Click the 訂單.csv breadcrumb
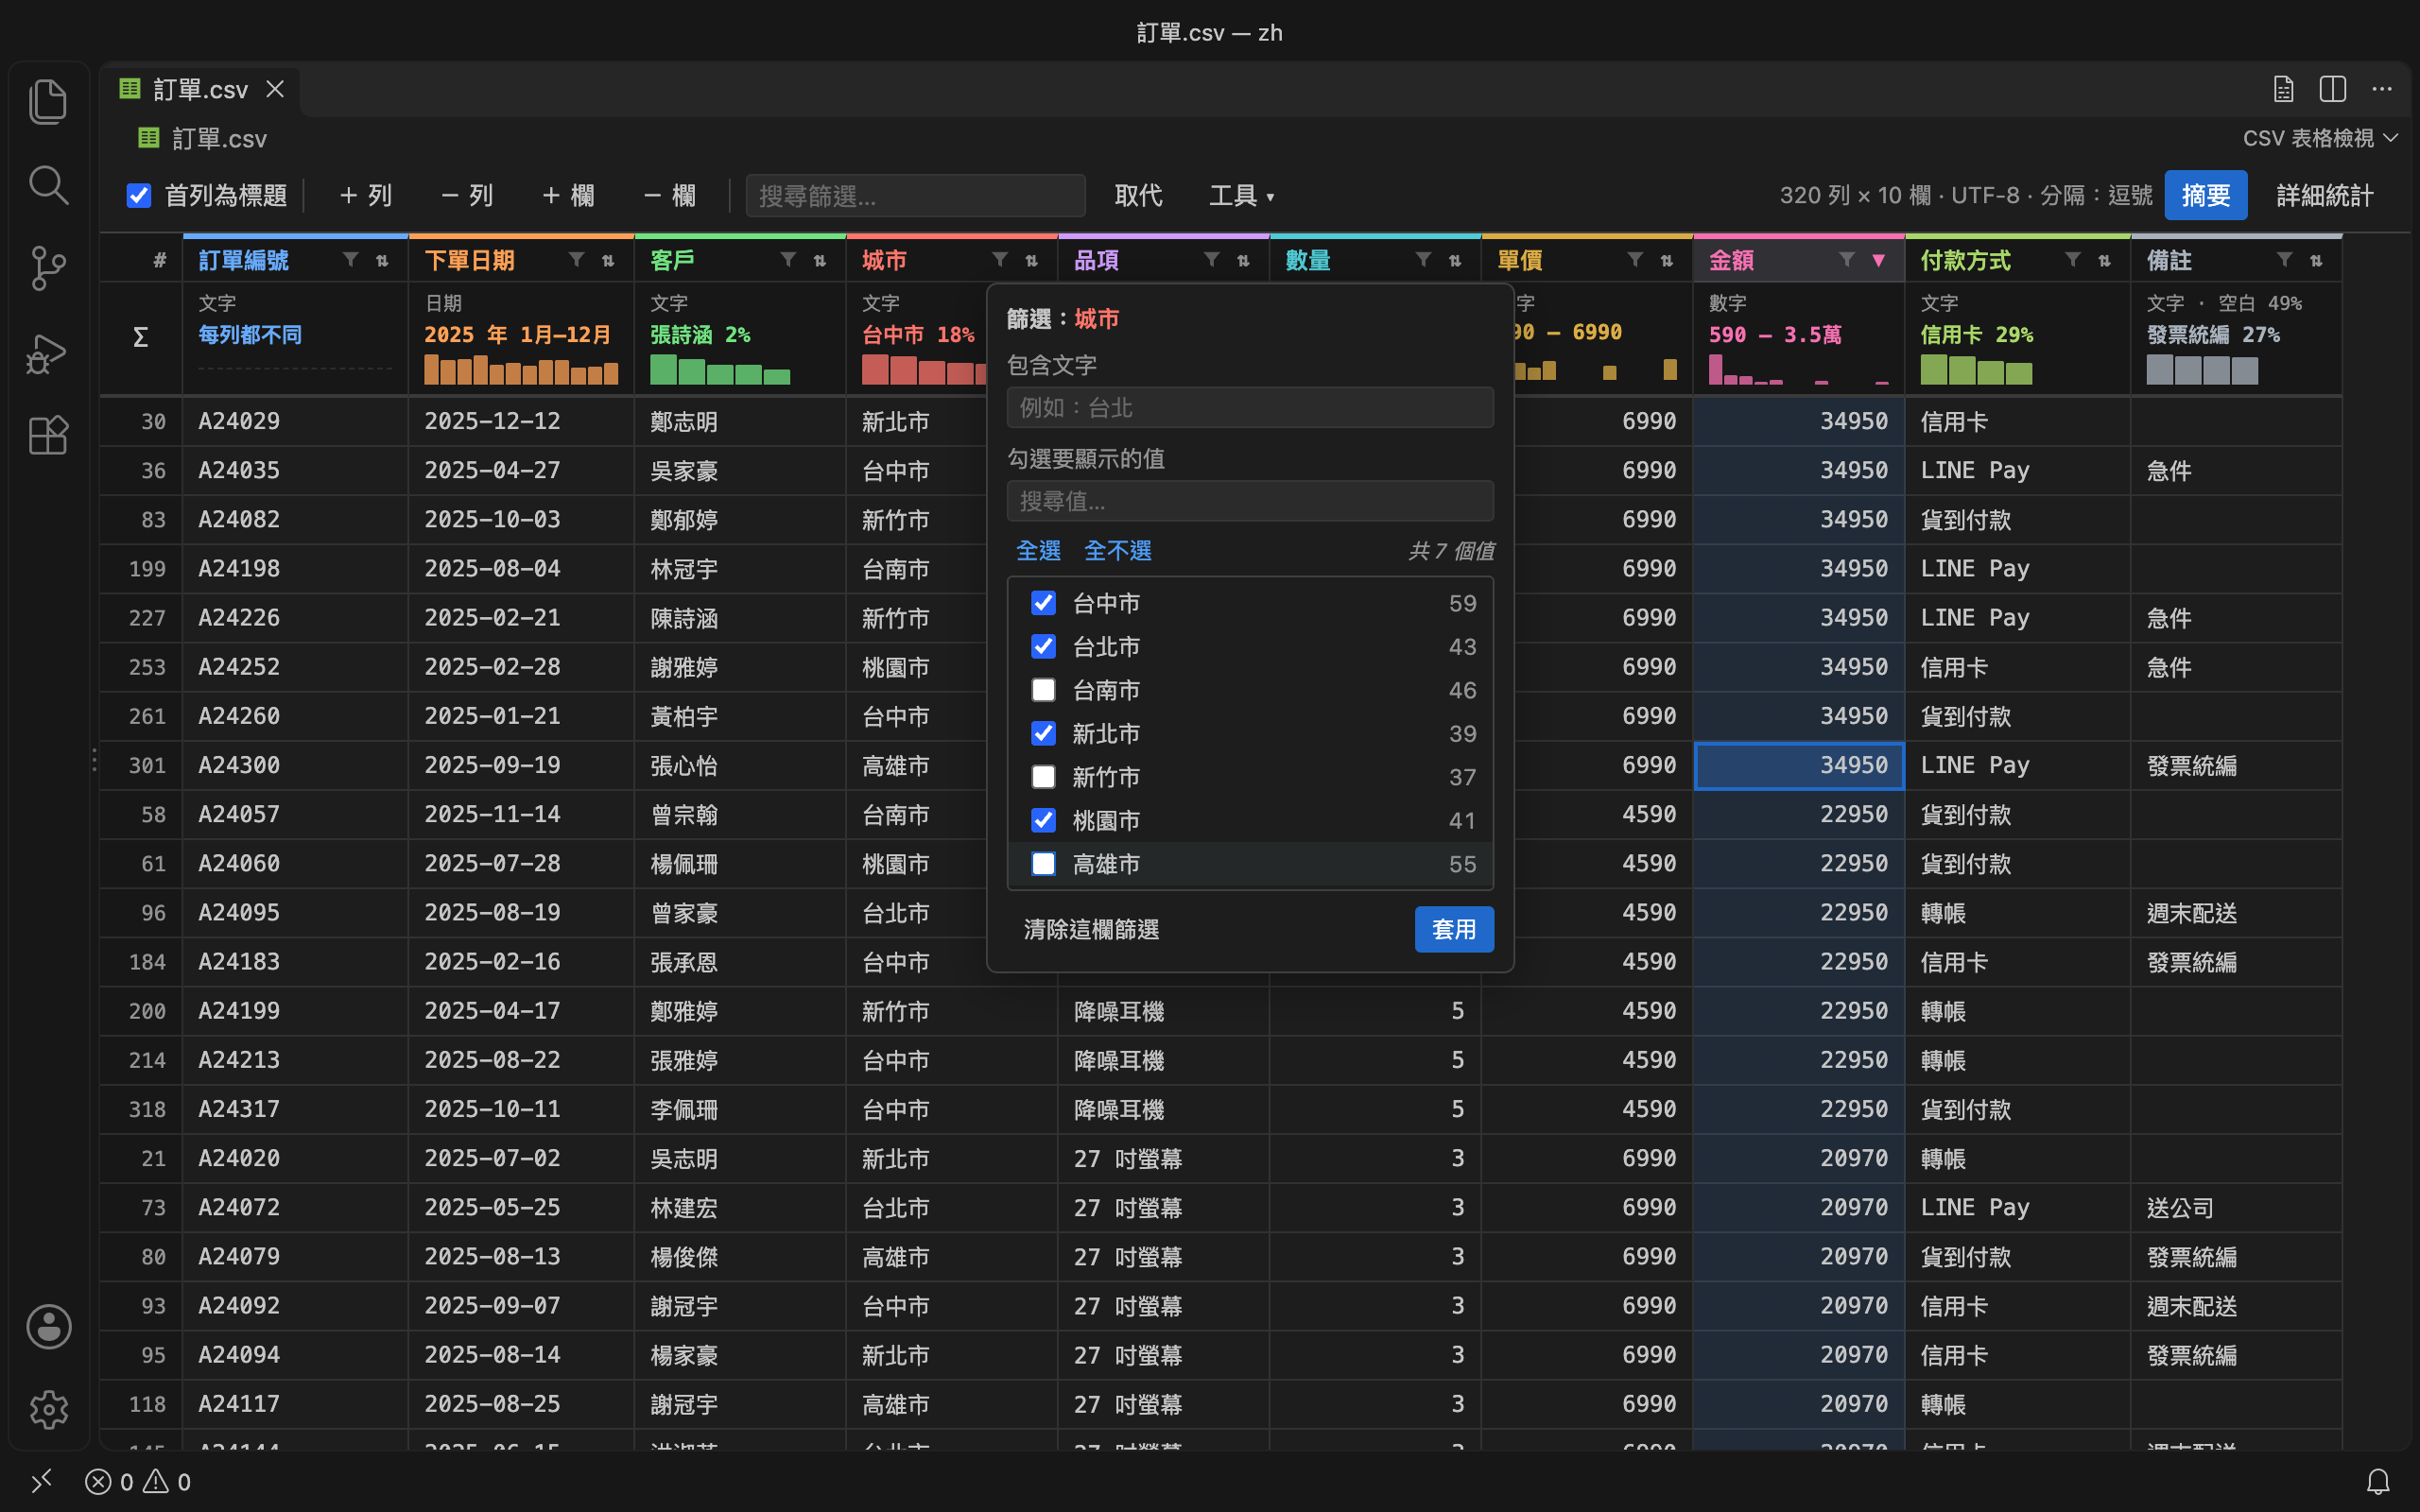 click(x=203, y=138)
